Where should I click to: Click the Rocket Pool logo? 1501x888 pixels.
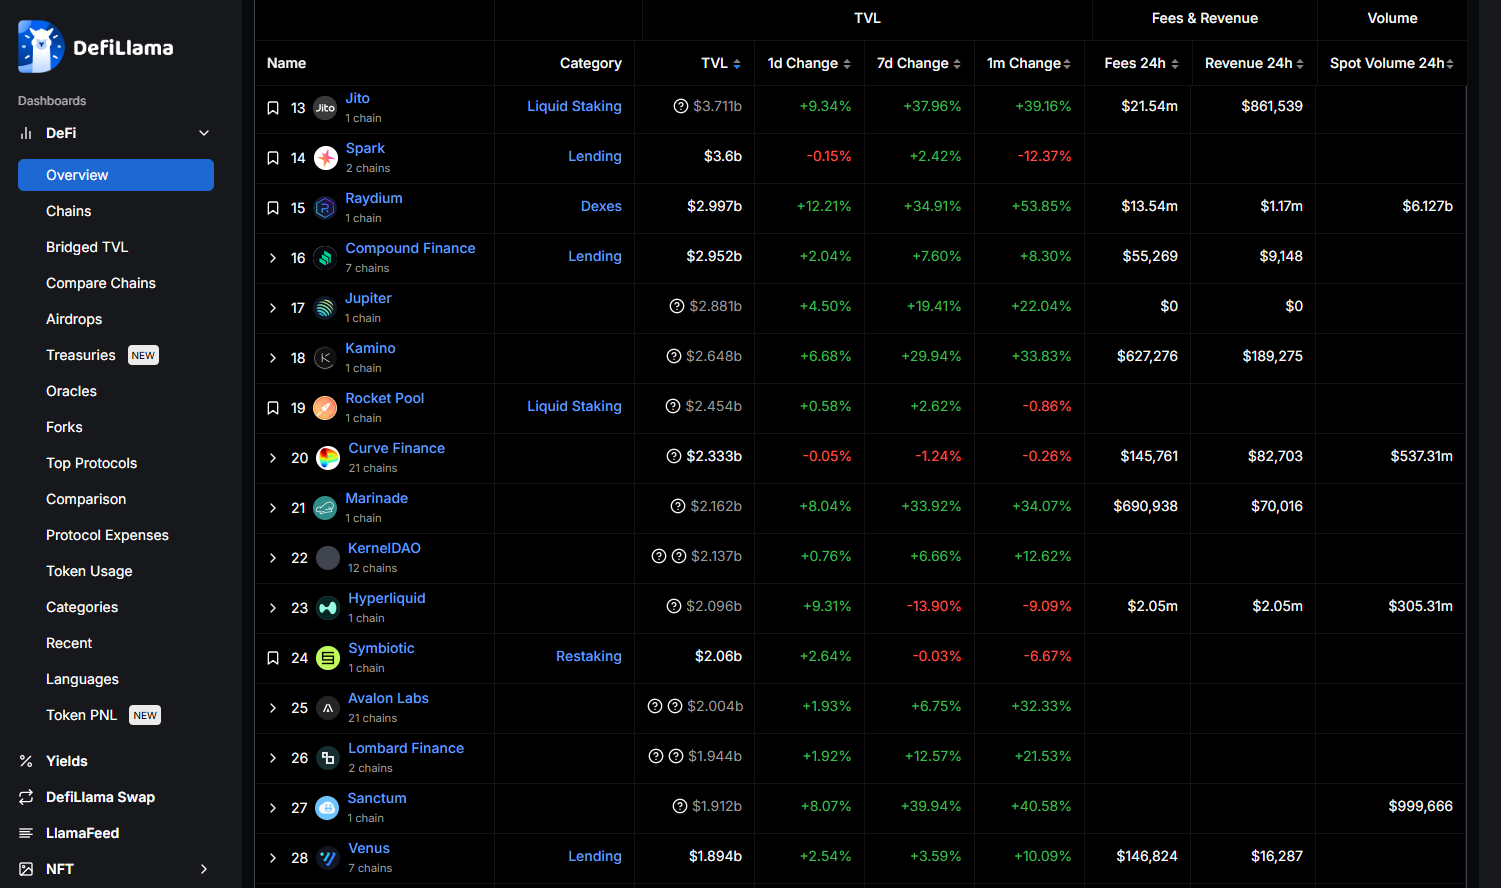[325, 408]
